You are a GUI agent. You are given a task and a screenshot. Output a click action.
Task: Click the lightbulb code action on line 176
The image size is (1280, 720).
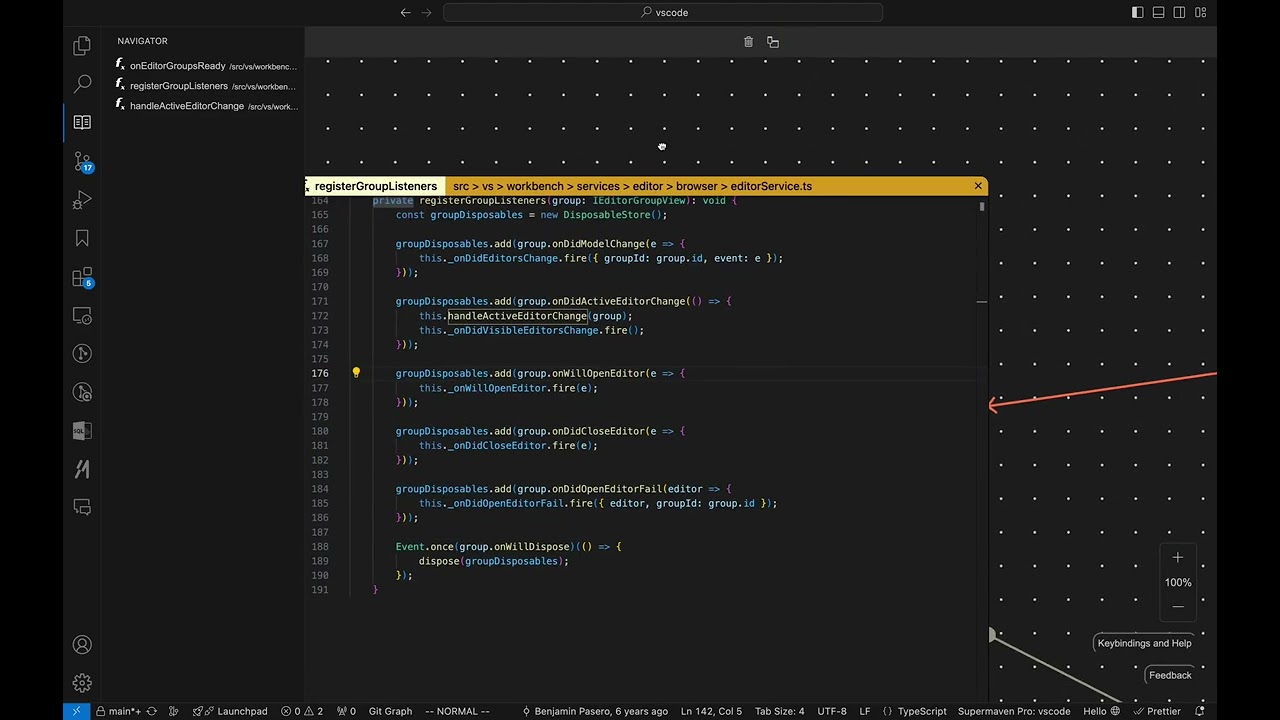[x=356, y=373]
